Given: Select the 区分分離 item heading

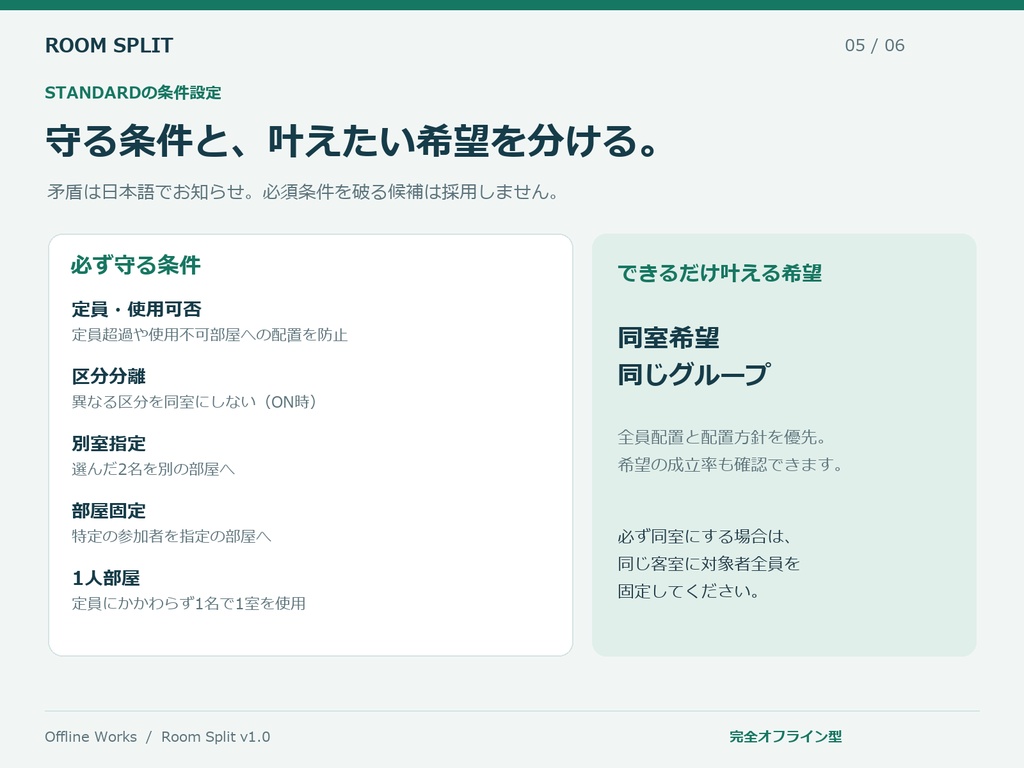Looking at the screenshot, I should click(x=108, y=376).
